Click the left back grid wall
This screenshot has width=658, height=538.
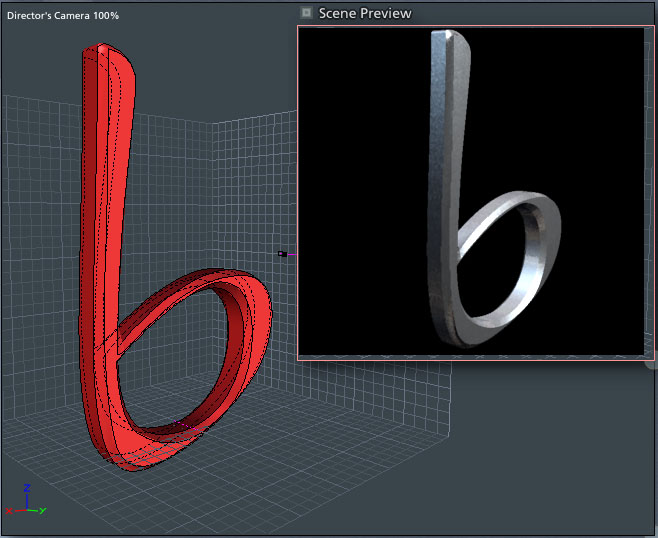click(40, 250)
